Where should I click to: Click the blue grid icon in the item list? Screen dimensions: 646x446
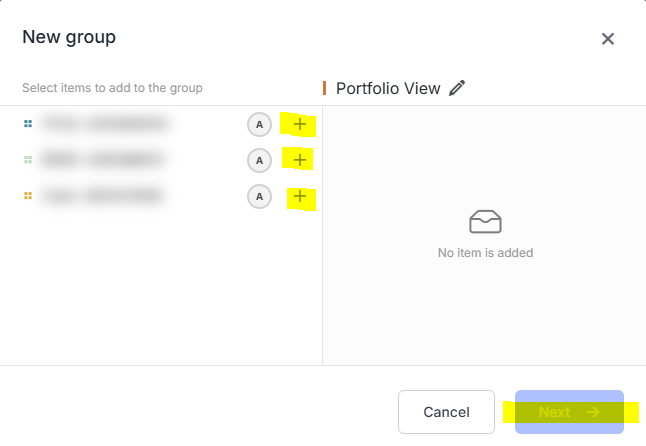(28, 124)
